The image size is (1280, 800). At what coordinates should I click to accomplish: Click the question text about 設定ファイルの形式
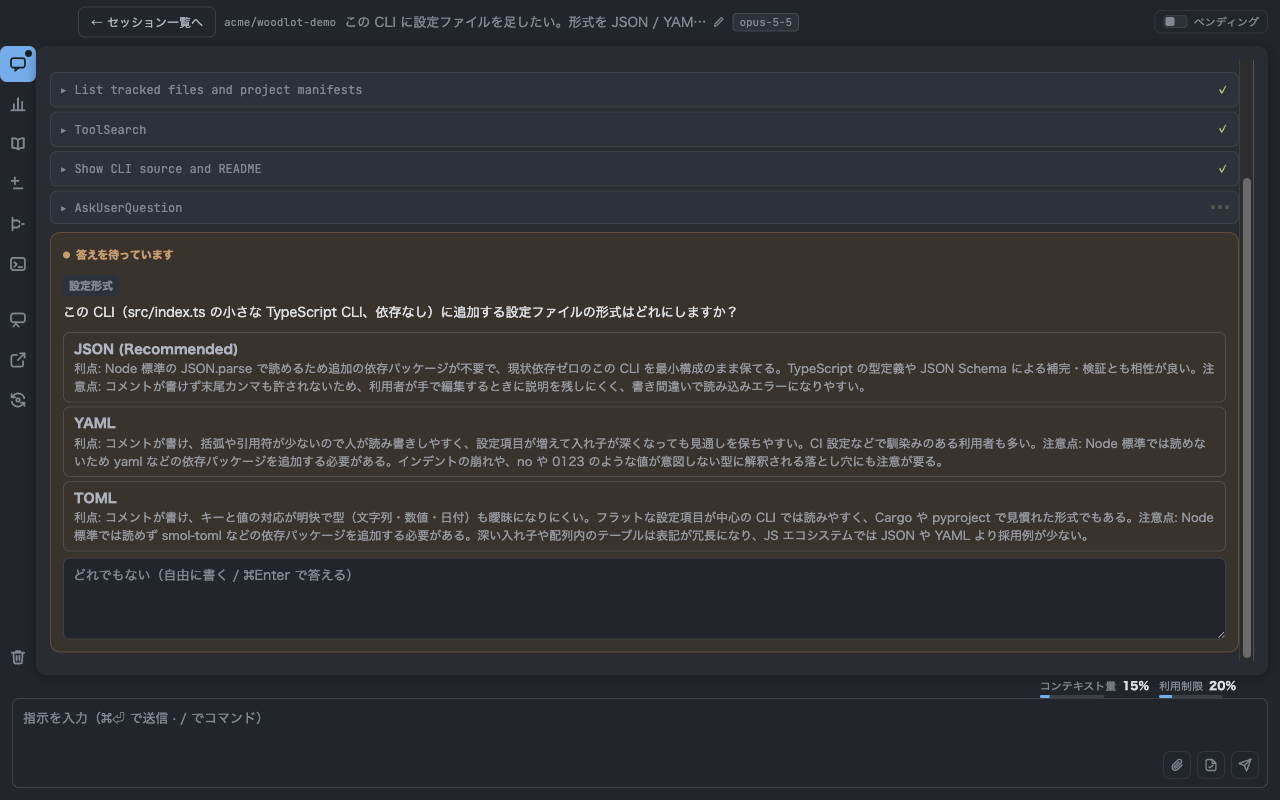400,312
